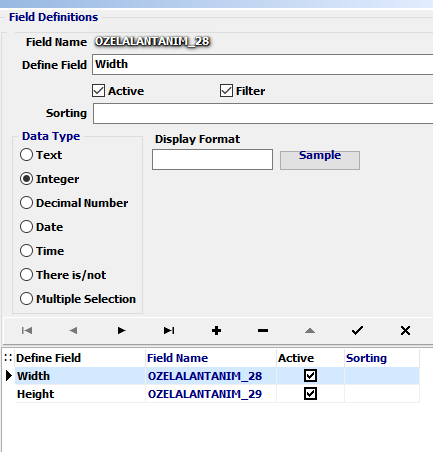Cancel edits with X icon
The image size is (433, 452).
pyautogui.click(x=405, y=330)
